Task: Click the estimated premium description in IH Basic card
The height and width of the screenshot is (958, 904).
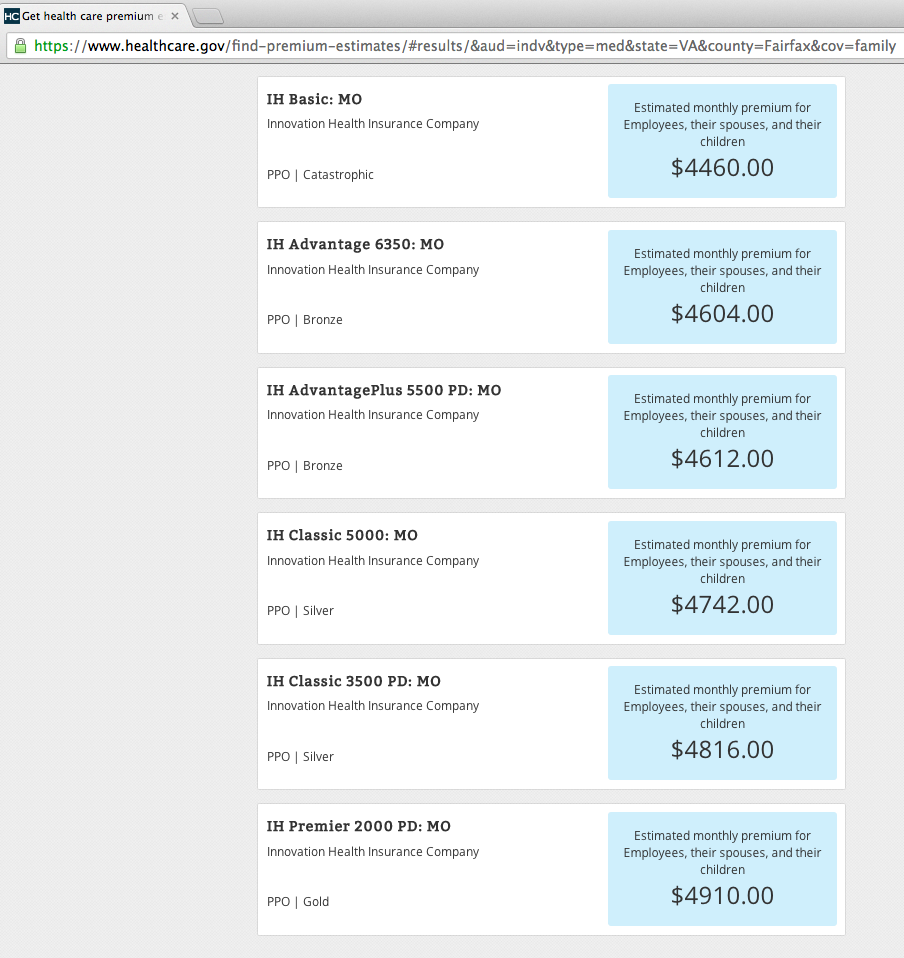Action: point(722,125)
